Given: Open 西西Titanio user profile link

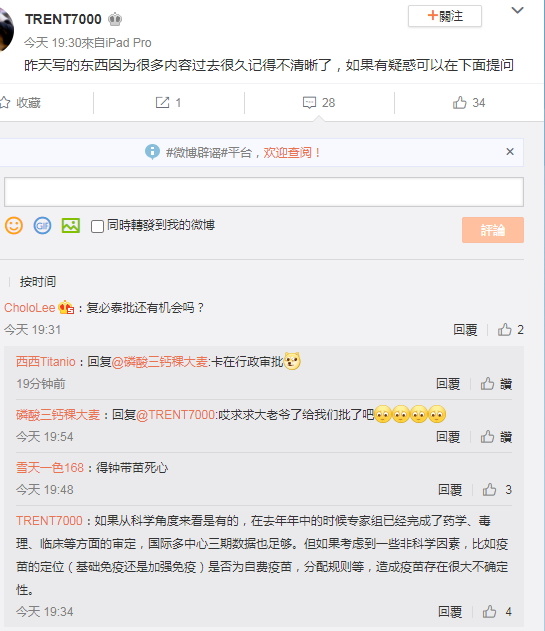Looking at the screenshot, I should pyautogui.click(x=45, y=361).
